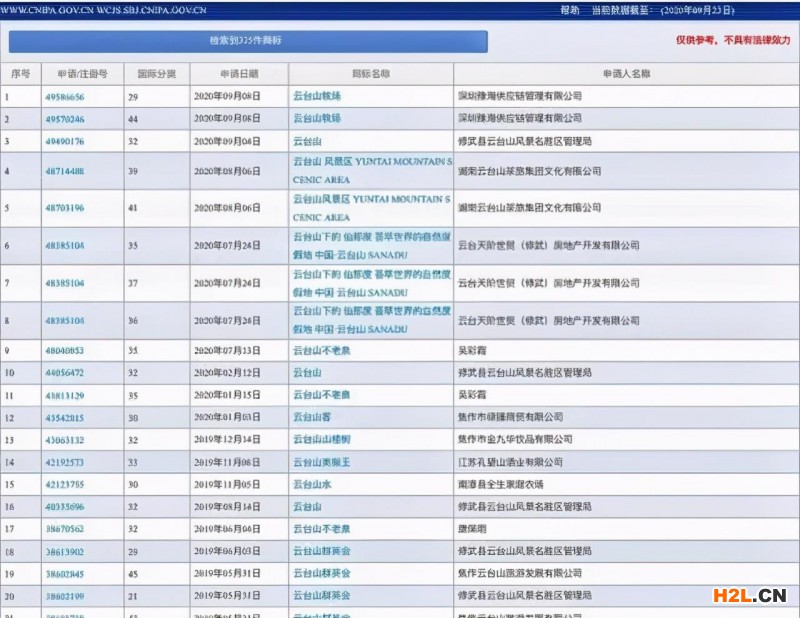The height and width of the screenshot is (618, 800).
Task: Open YUNTAI MOUNTAIN SCENIC AREA link, class 39
Action: click(x=372, y=170)
